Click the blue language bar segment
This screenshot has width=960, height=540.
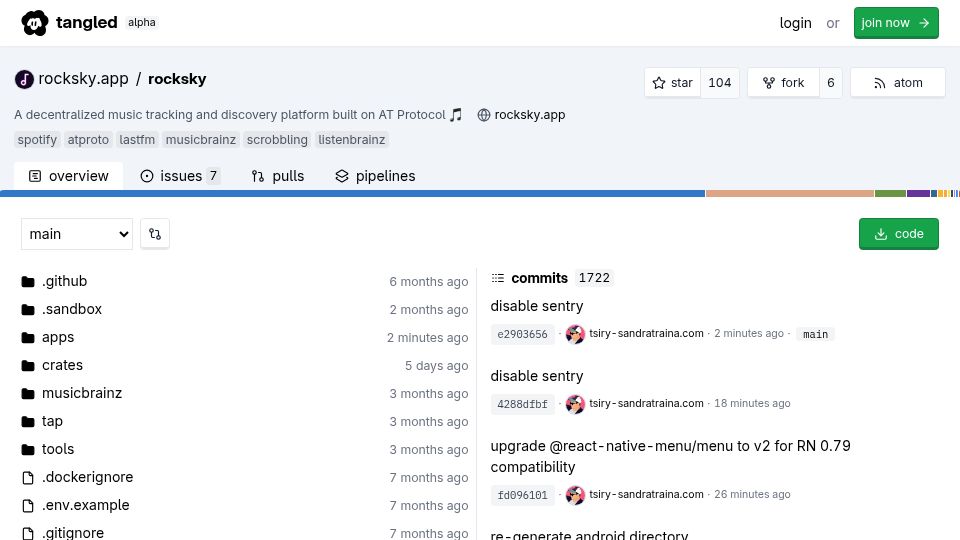coord(353,193)
